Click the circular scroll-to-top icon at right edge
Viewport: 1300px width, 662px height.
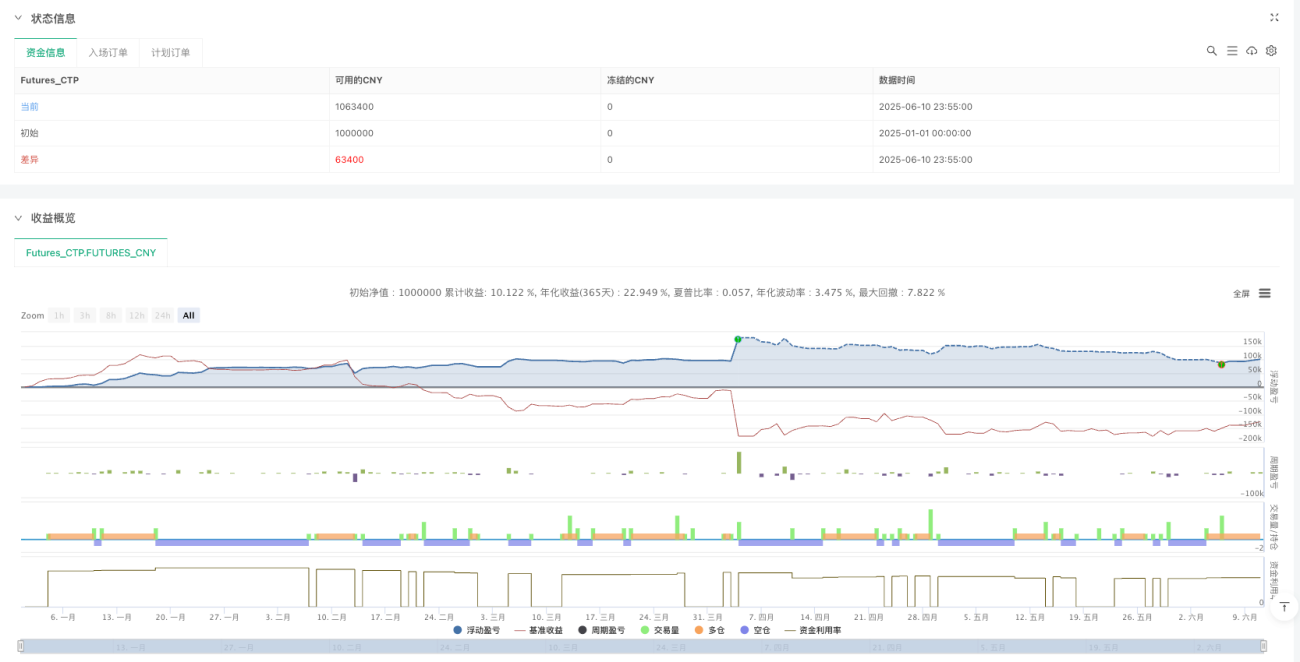[x=1285, y=606]
